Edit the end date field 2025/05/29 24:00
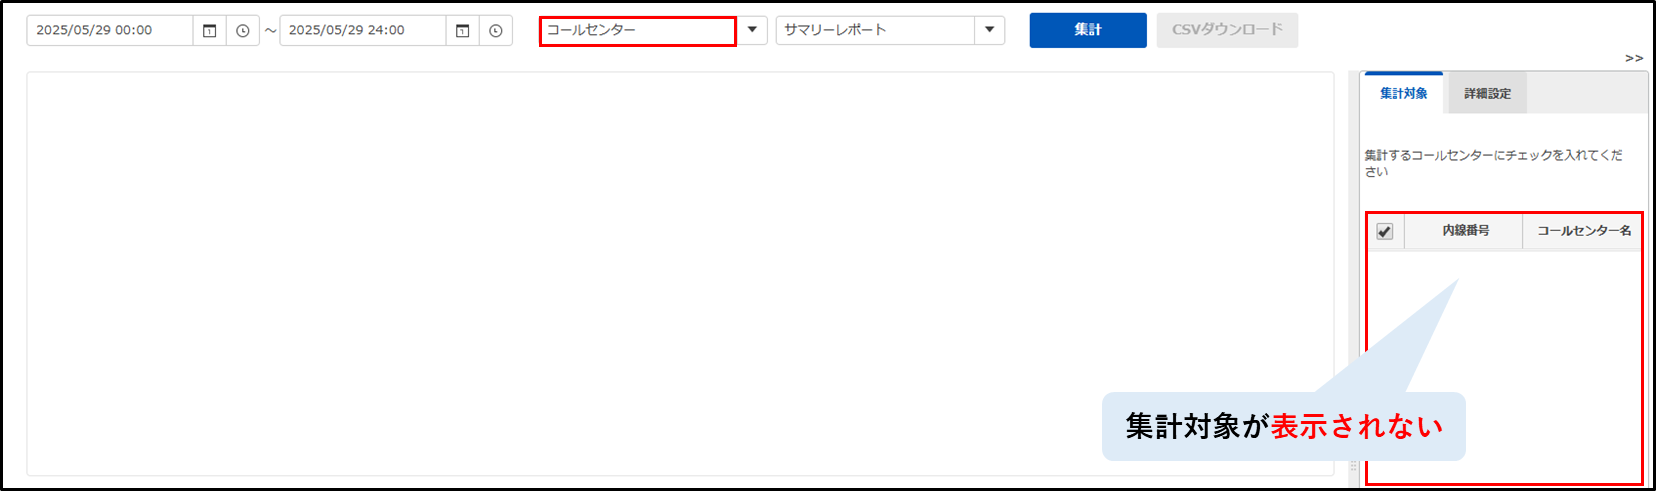Image resolution: width=1656 pixels, height=491 pixels. click(x=363, y=31)
